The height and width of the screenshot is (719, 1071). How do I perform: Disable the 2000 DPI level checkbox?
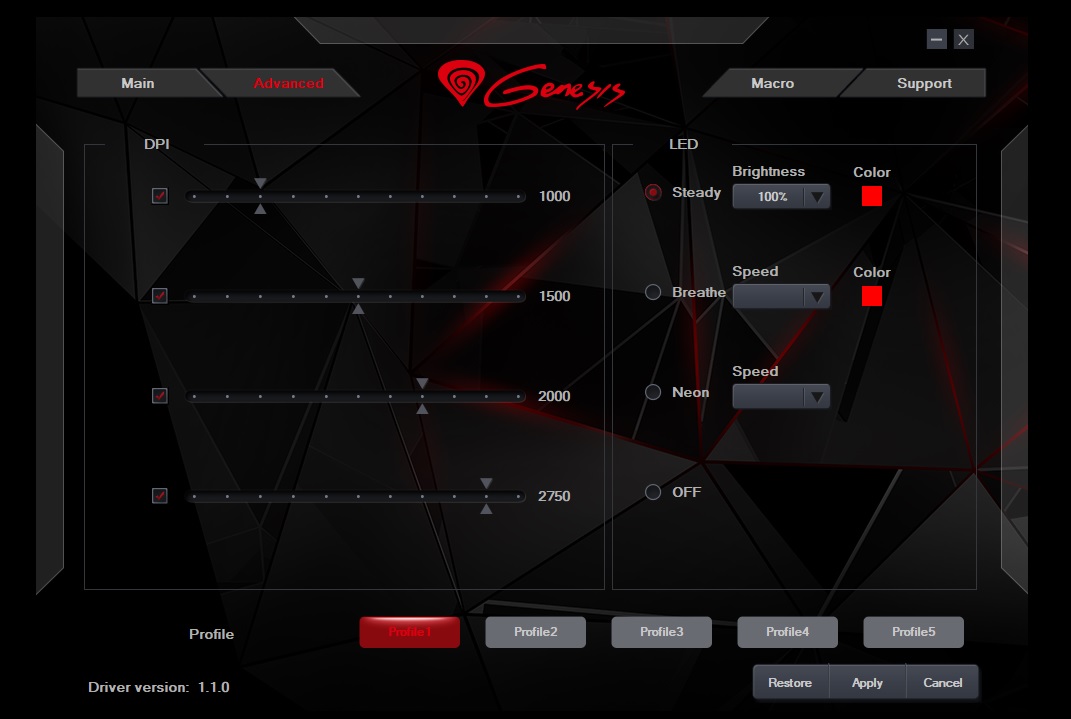[160, 396]
